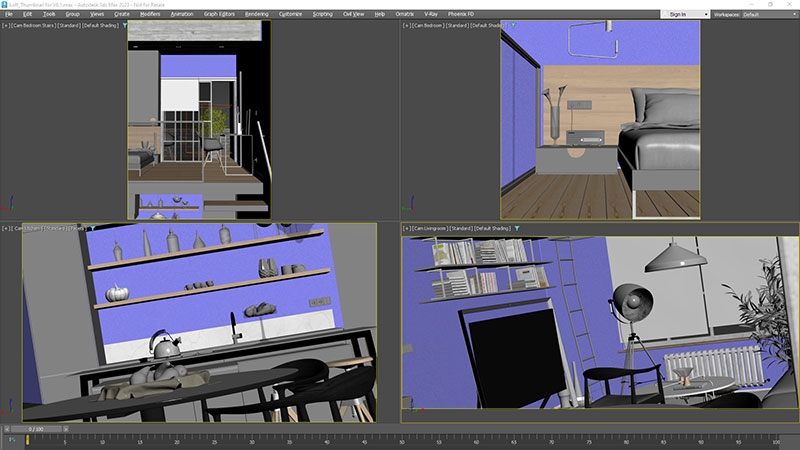The image size is (800, 450).
Task: Open the Edit menu
Action: point(28,14)
